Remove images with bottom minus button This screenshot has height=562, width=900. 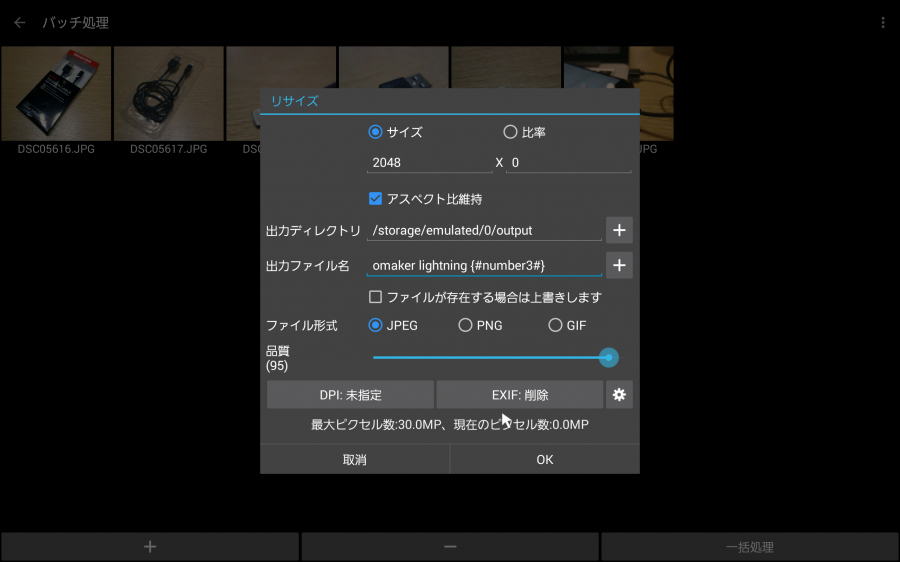450,547
